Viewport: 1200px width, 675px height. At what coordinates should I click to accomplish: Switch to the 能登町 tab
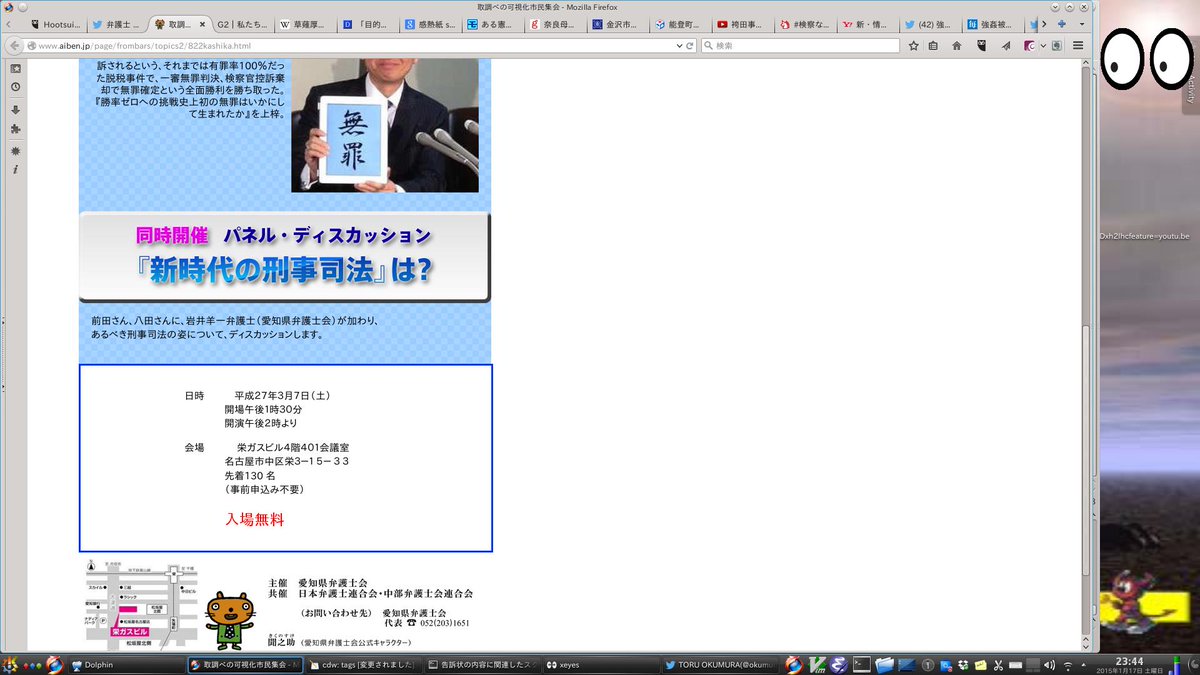pos(683,23)
